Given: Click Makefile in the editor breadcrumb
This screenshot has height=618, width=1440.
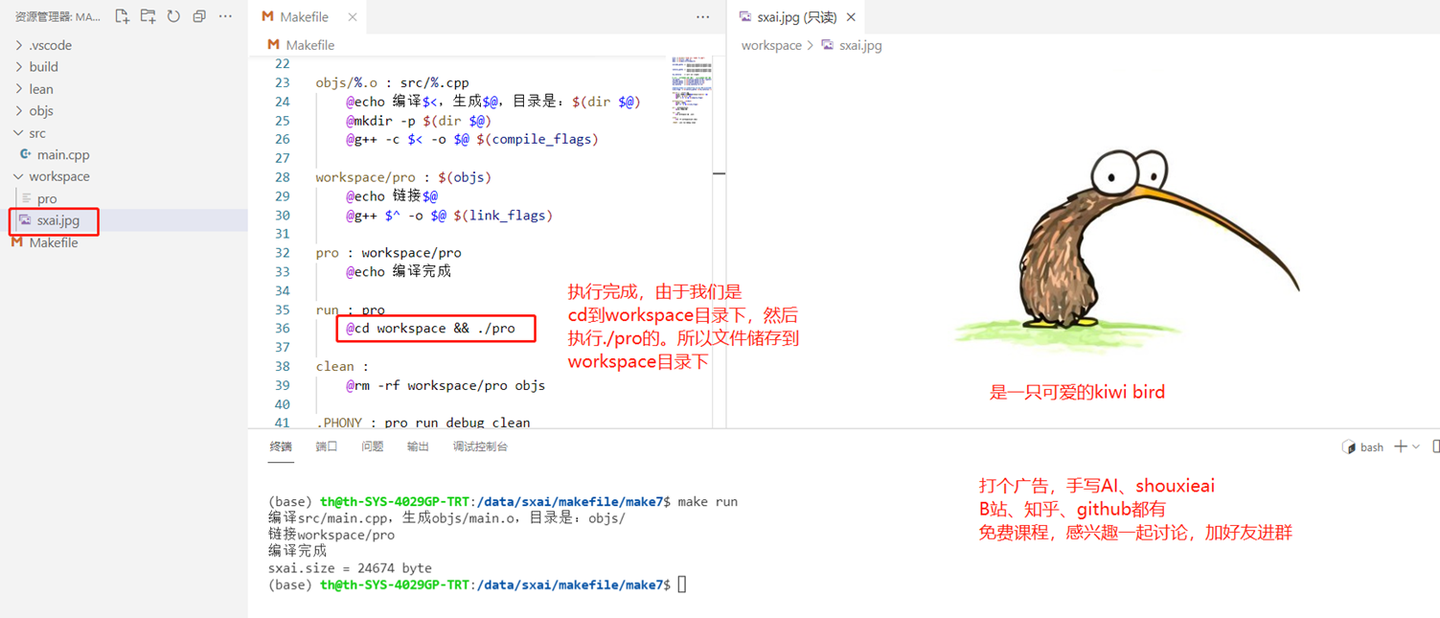Looking at the screenshot, I should (310, 45).
